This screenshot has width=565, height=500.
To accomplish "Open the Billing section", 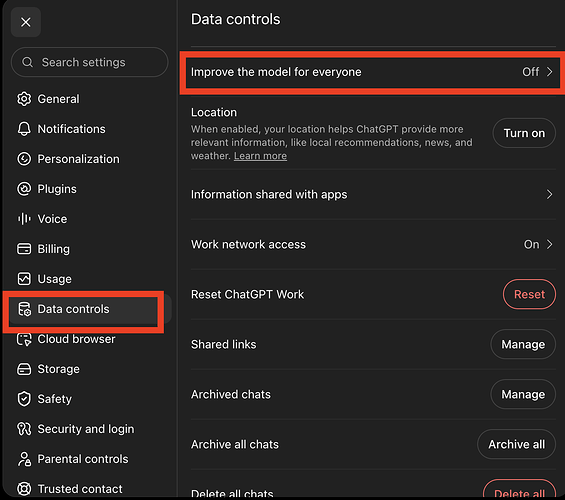I will click(x=54, y=249).
